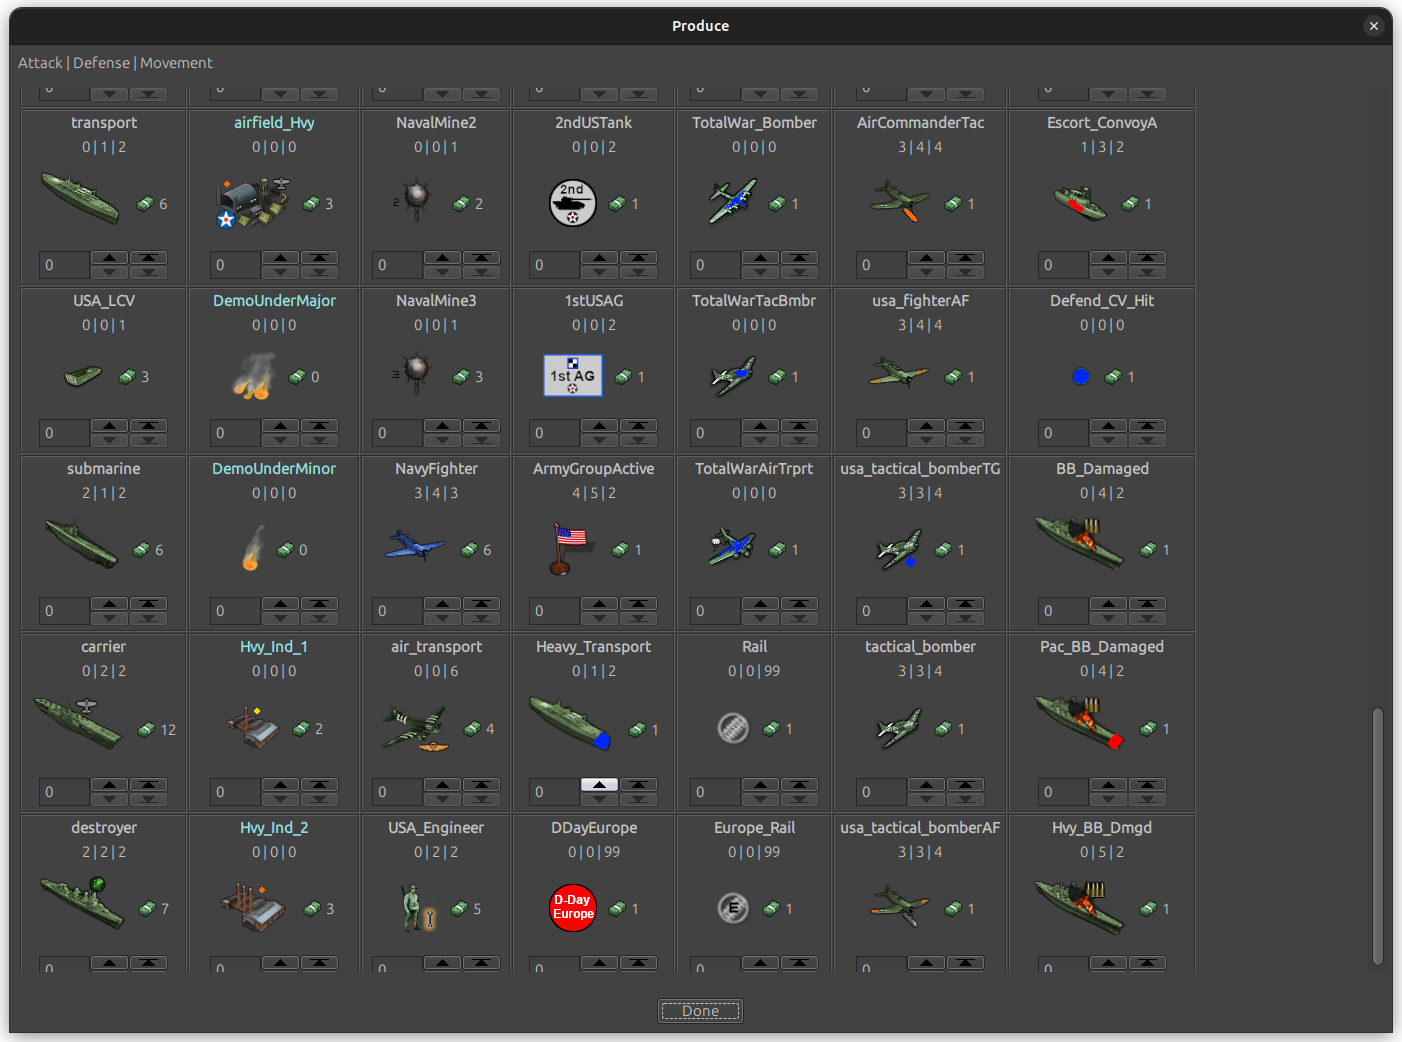Select the destroyer unit icon
The height and width of the screenshot is (1042, 1402).
80,905
